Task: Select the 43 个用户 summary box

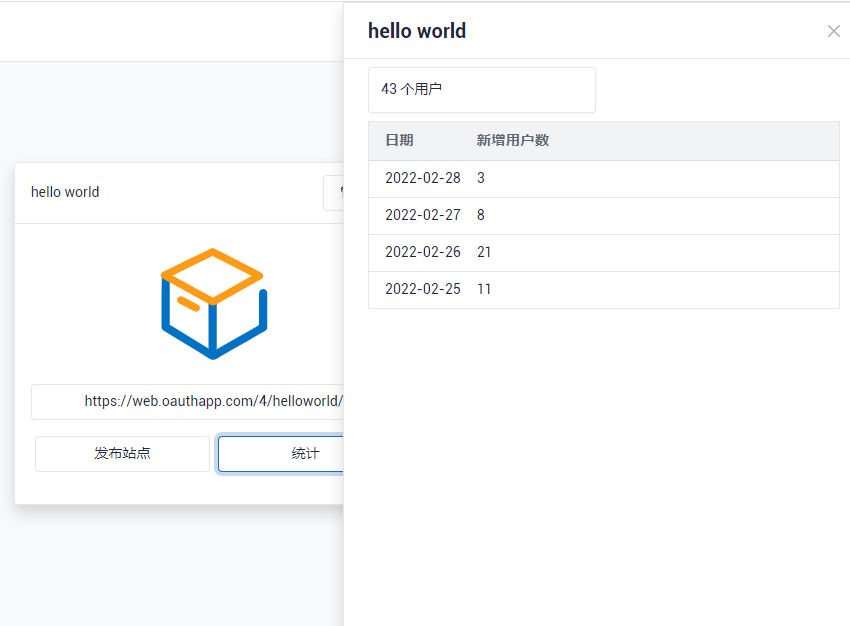Action: coord(481,90)
